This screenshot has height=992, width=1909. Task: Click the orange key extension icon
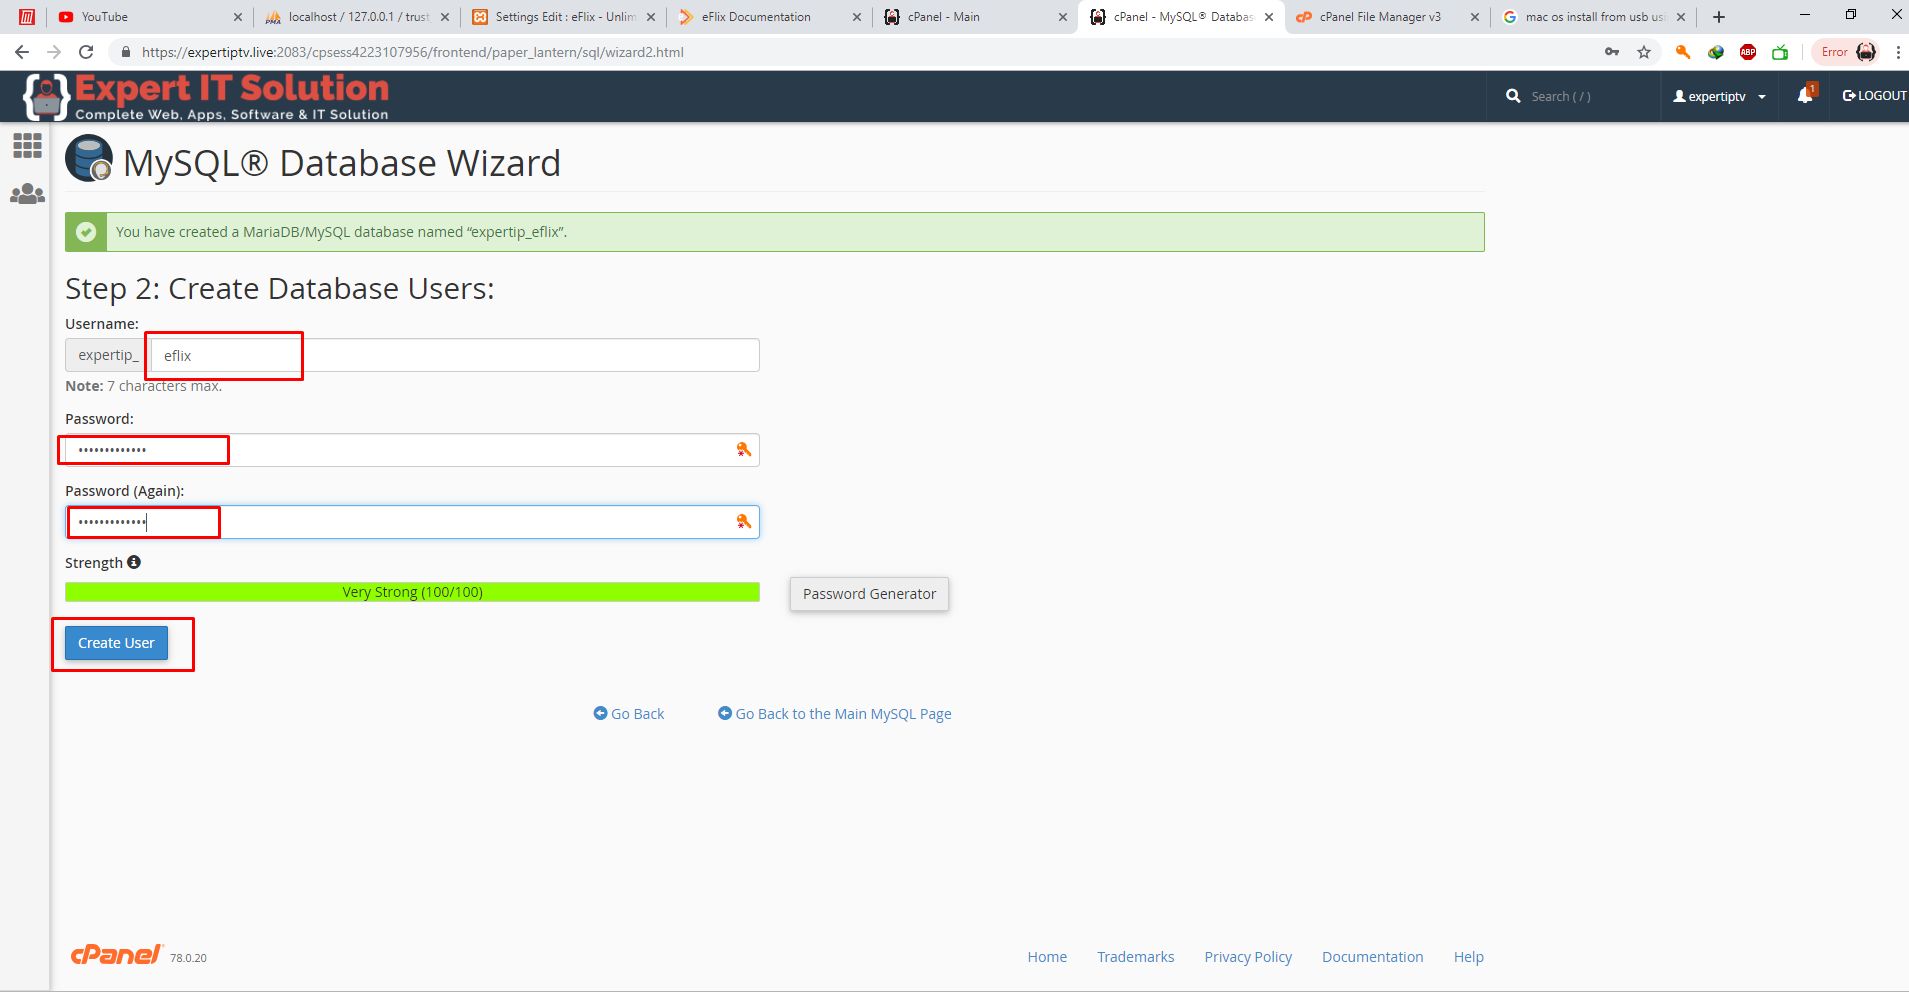coord(1683,52)
